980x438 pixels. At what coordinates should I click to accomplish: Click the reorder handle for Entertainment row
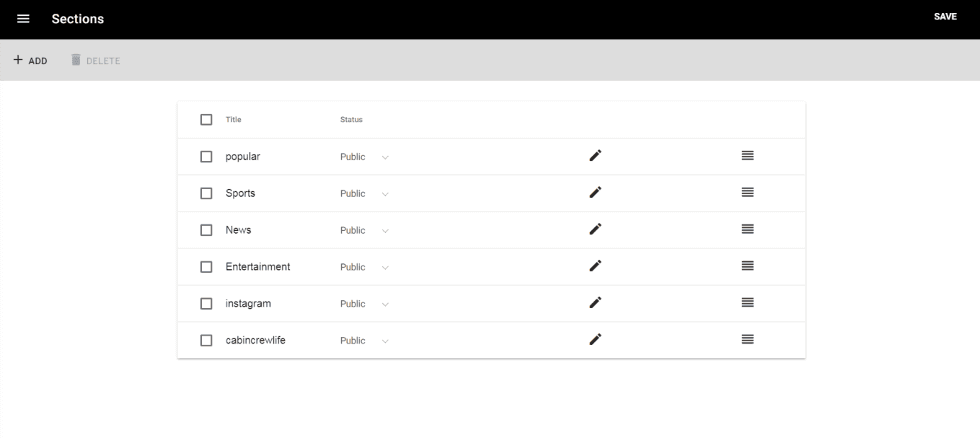[x=747, y=266]
